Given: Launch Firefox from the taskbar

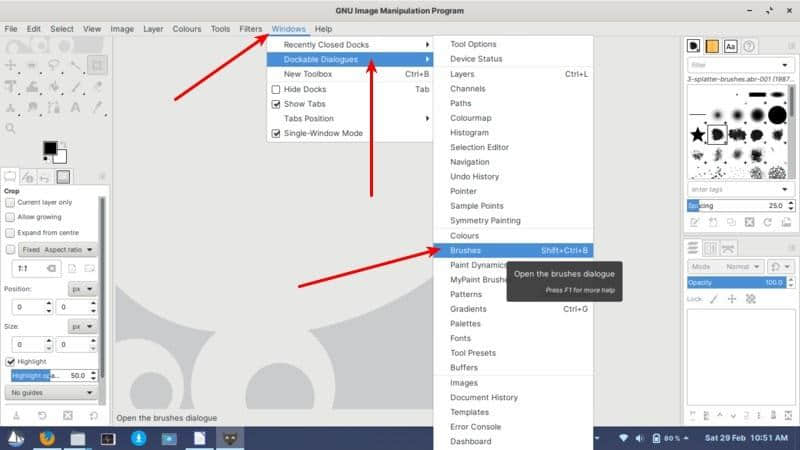Looking at the screenshot, I should point(46,438).
